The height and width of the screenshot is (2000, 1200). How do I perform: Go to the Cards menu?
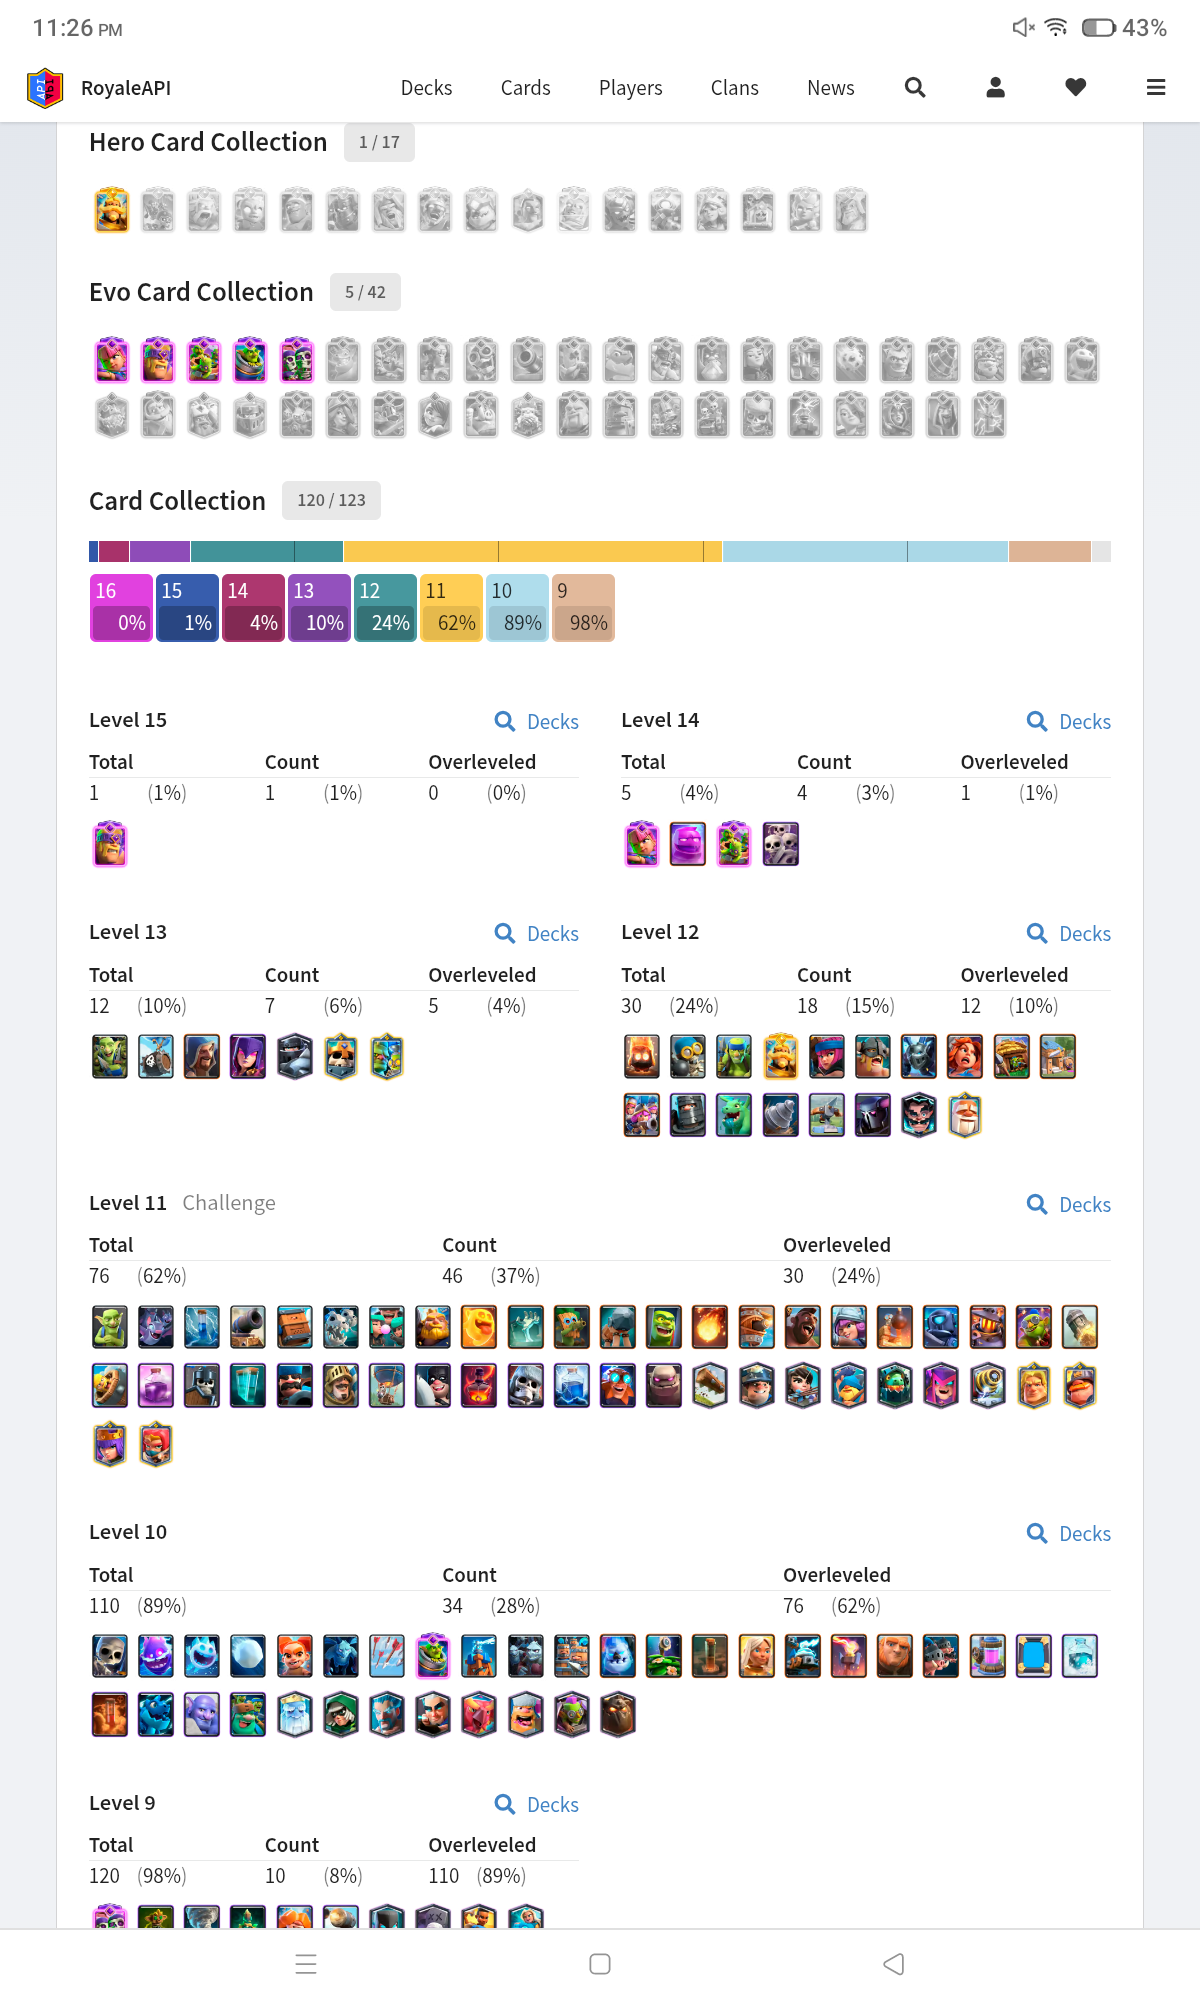click(x=525, y=88)
